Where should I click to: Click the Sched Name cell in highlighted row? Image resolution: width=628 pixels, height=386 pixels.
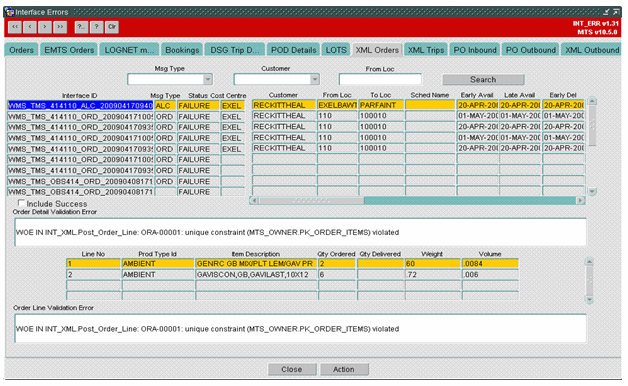[x=430, y=105]
